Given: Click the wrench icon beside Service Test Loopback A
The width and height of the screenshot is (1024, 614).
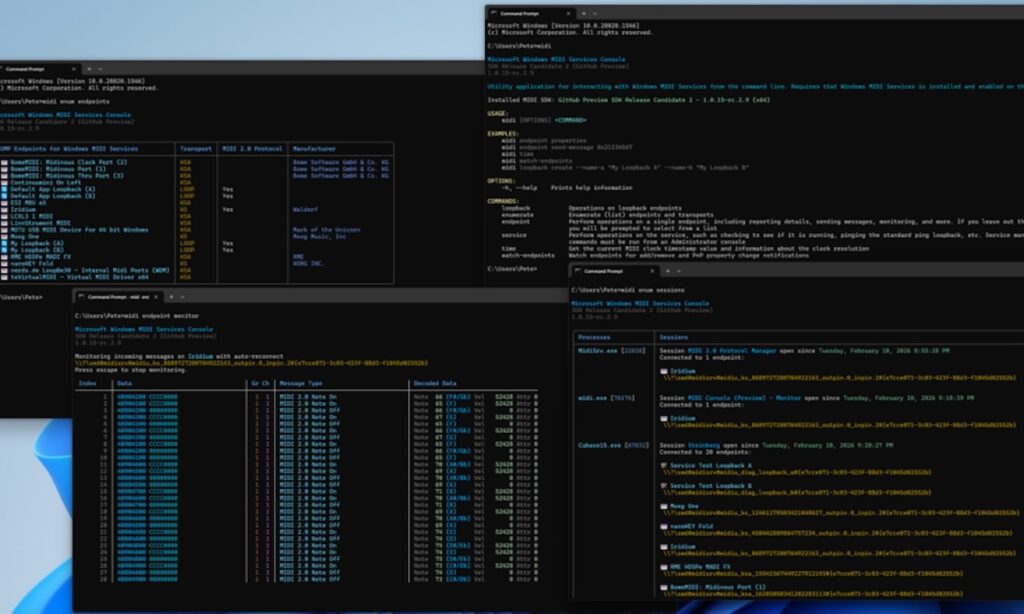Looking at the screenshot, I should click(663, 465).
